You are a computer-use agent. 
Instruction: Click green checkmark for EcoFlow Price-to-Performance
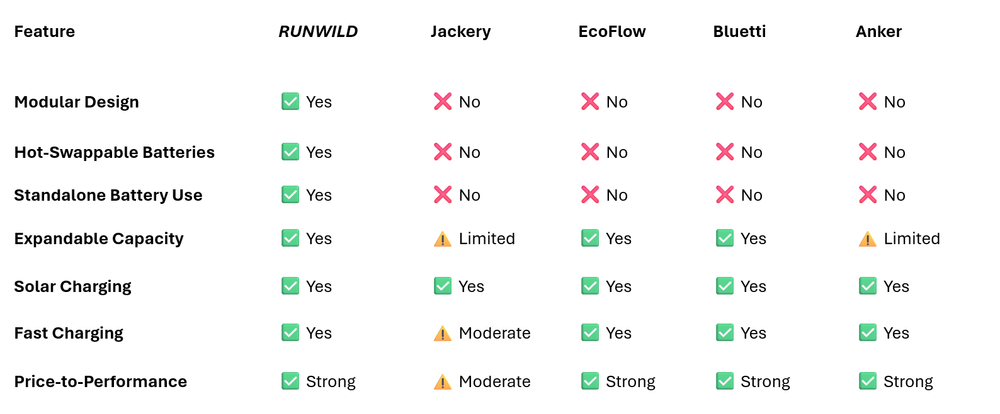point(590,381)
